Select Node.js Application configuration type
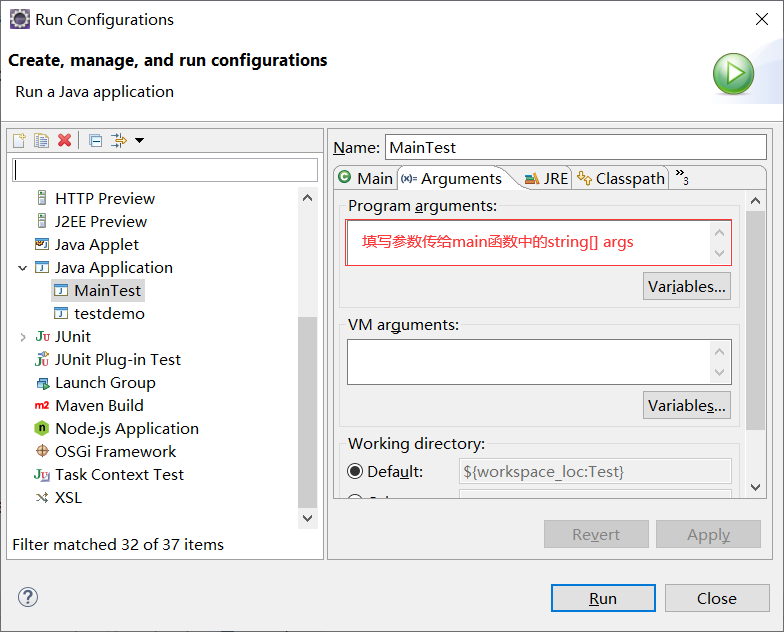The width and height of the screenshot is (784, 632). click(x=126, y=428)
